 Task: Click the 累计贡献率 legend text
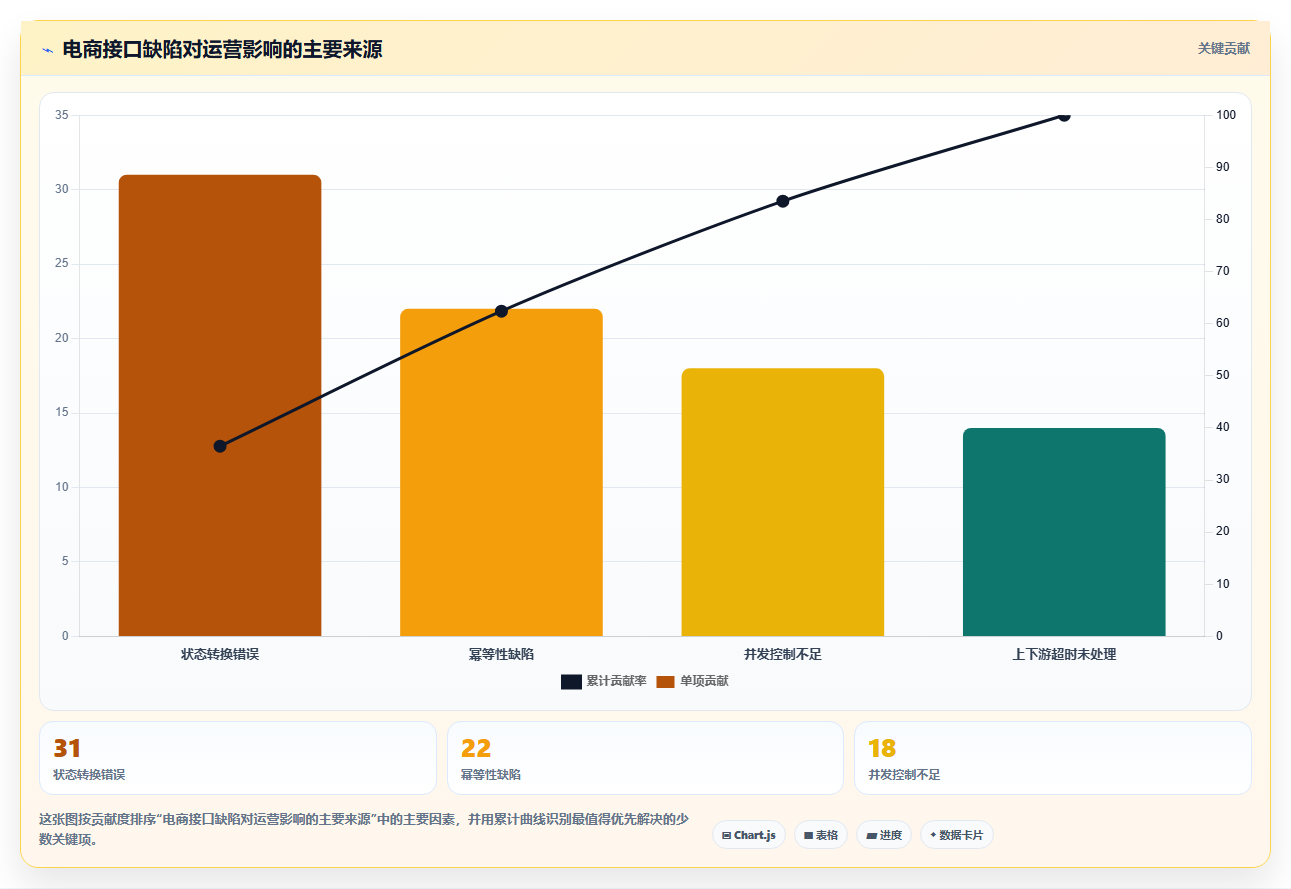coord(616,681)
